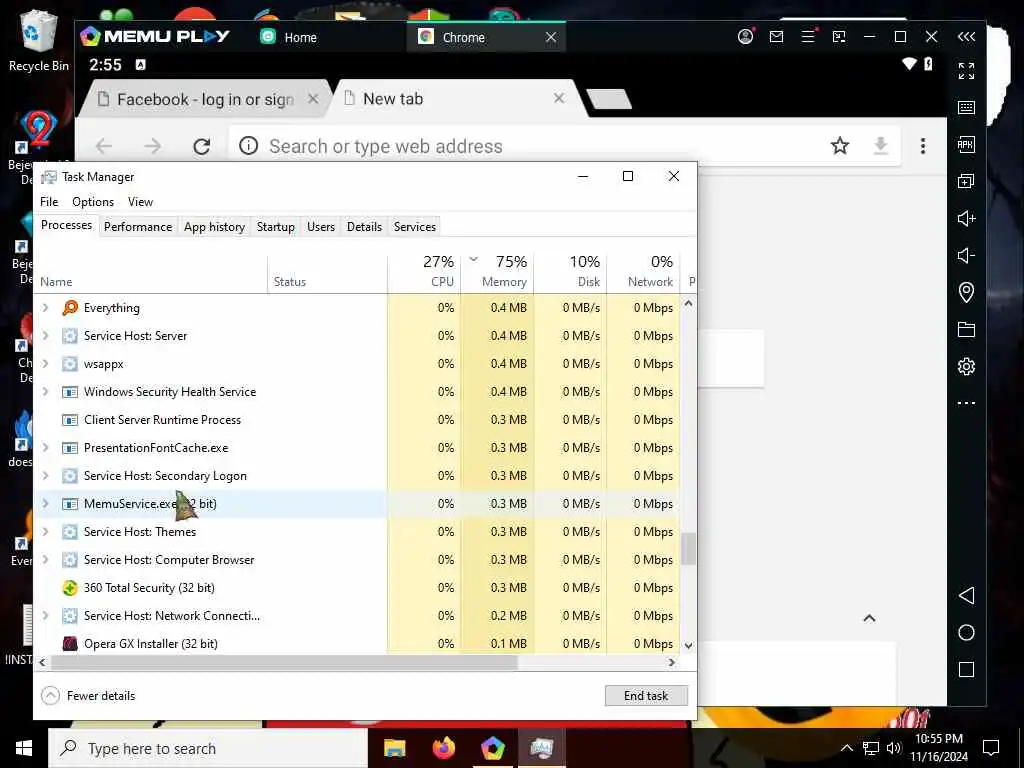This screenshot has height=768, width=1024.
Task: Sort processes by Memory column
Action: coord(498,272)
